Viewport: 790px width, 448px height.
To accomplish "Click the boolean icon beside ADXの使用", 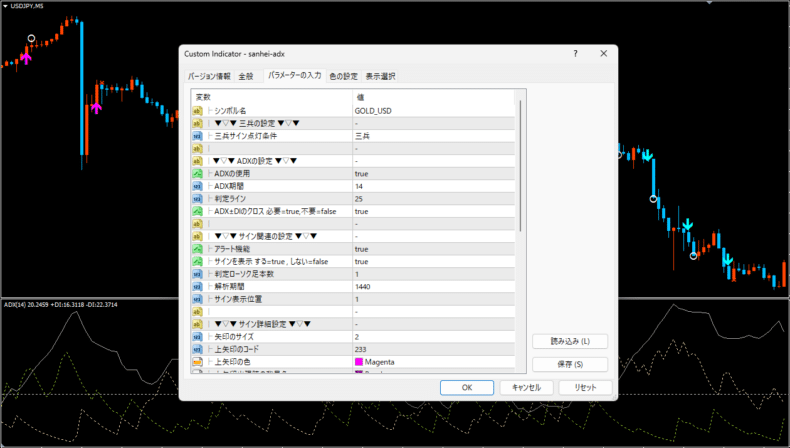I will coord(198,174).
